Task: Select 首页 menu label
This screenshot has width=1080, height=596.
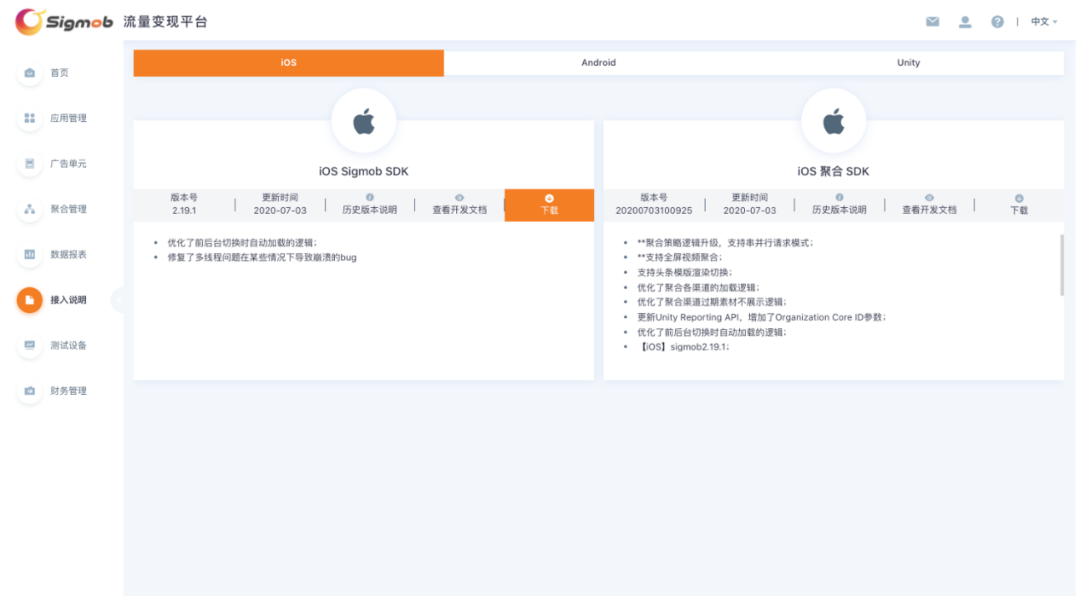Action: coord(59,72)
